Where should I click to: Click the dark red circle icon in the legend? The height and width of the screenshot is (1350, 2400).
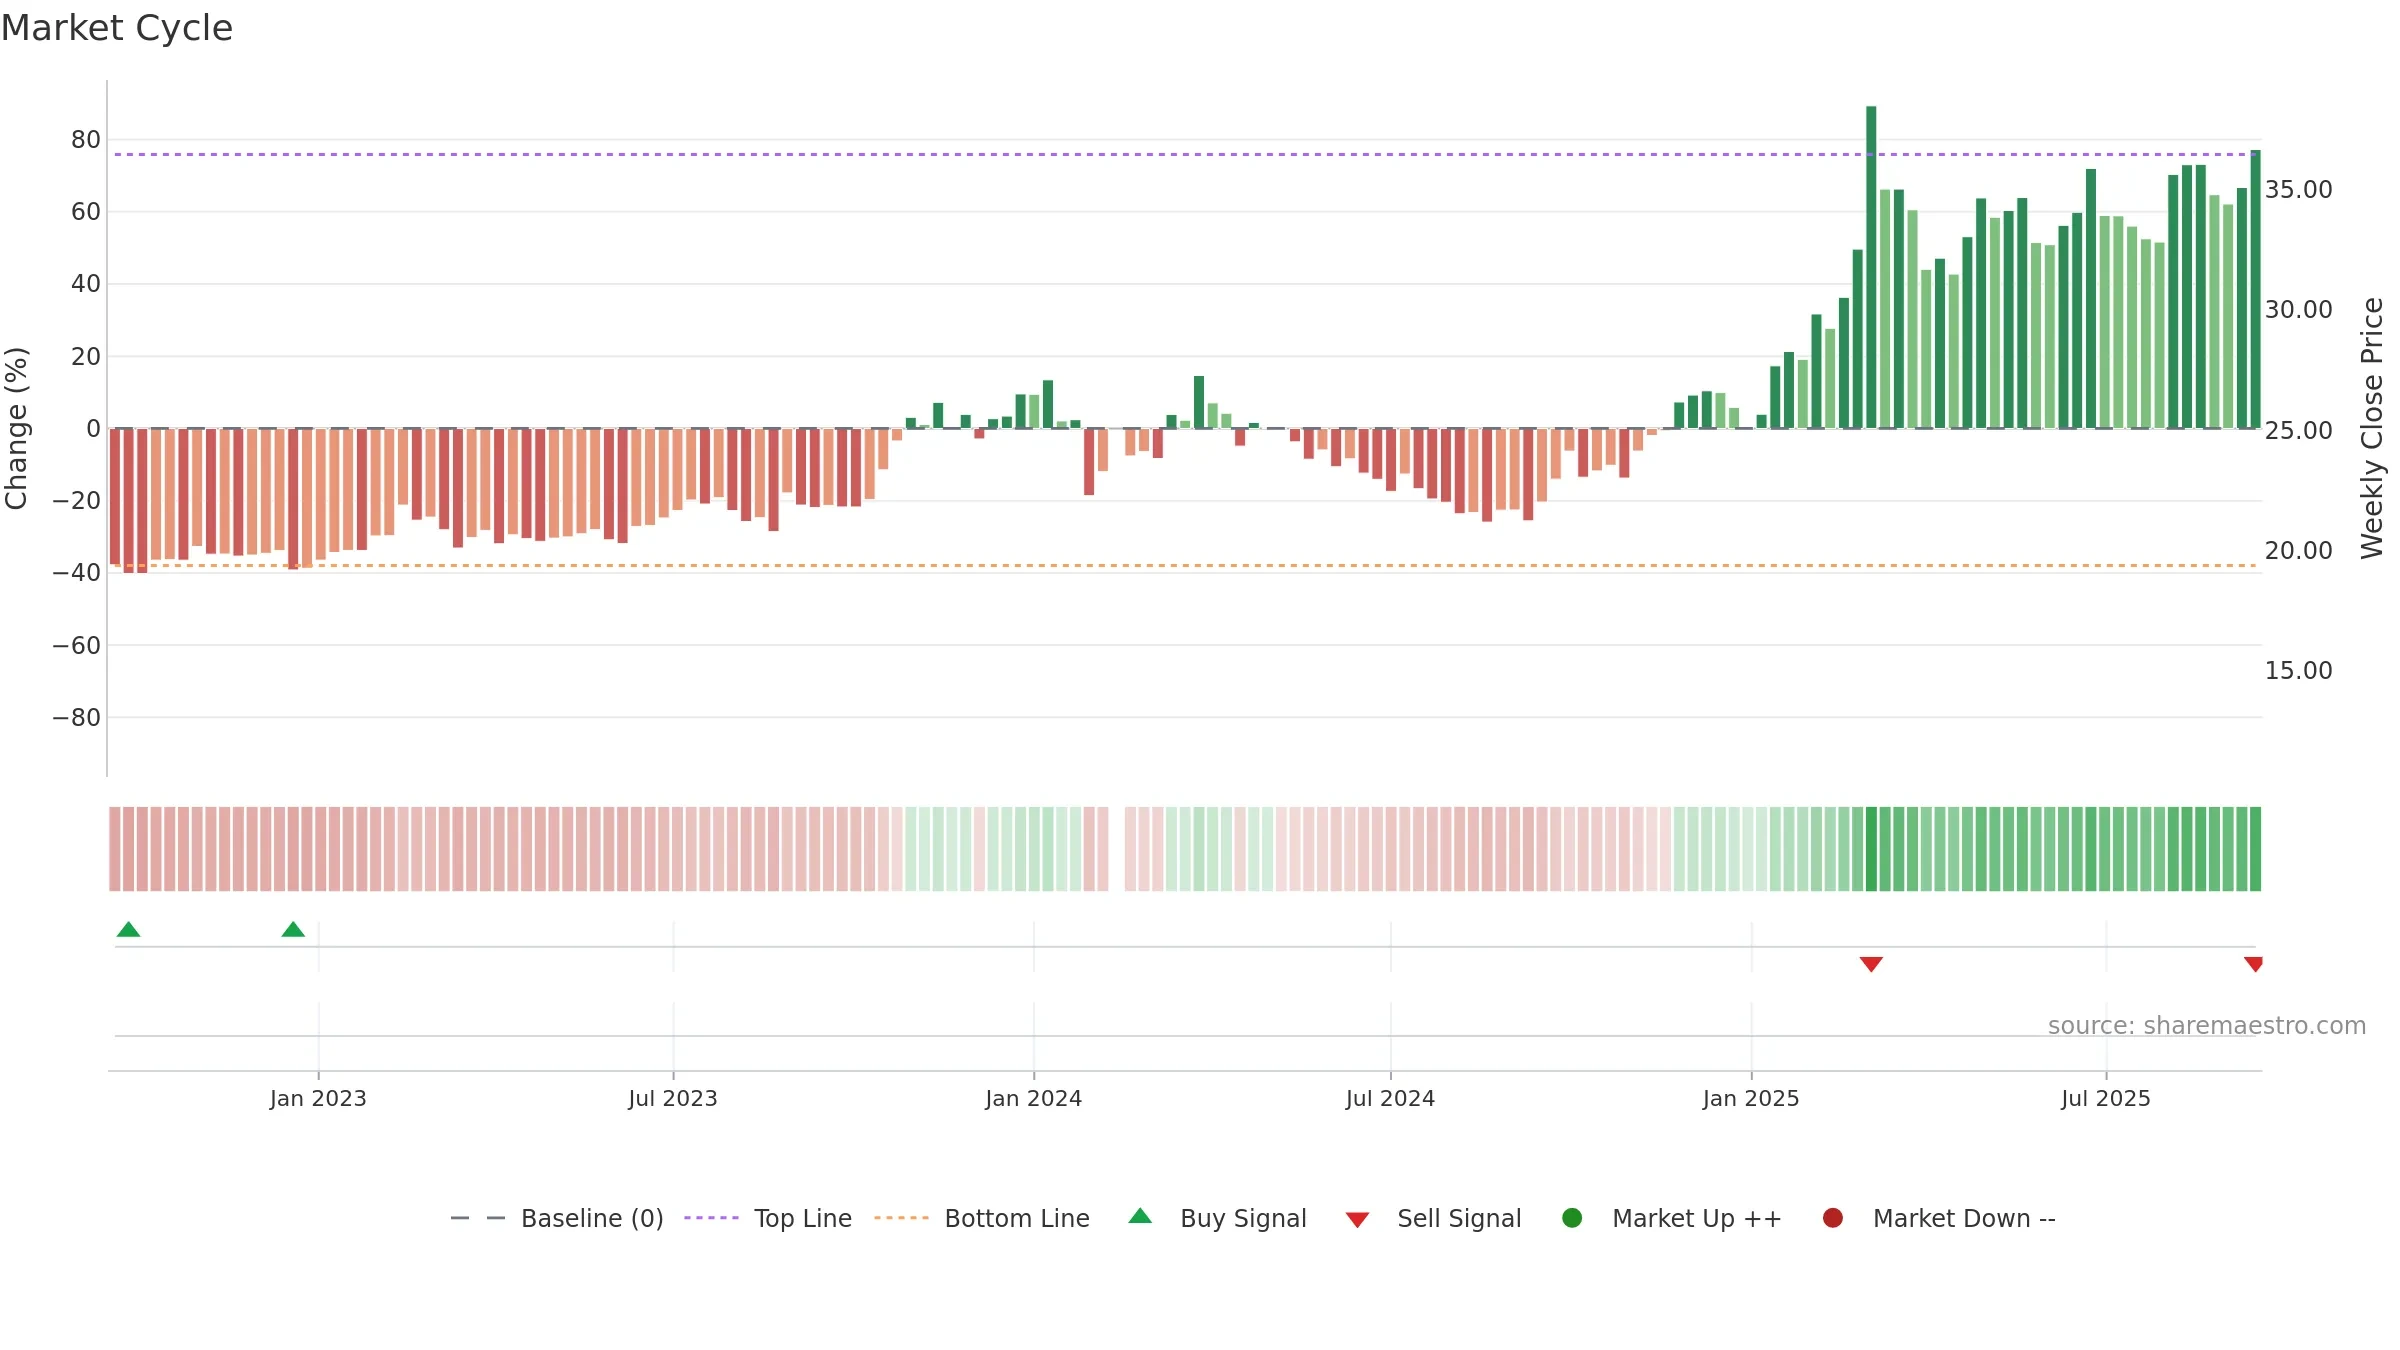(1833, 1218)
